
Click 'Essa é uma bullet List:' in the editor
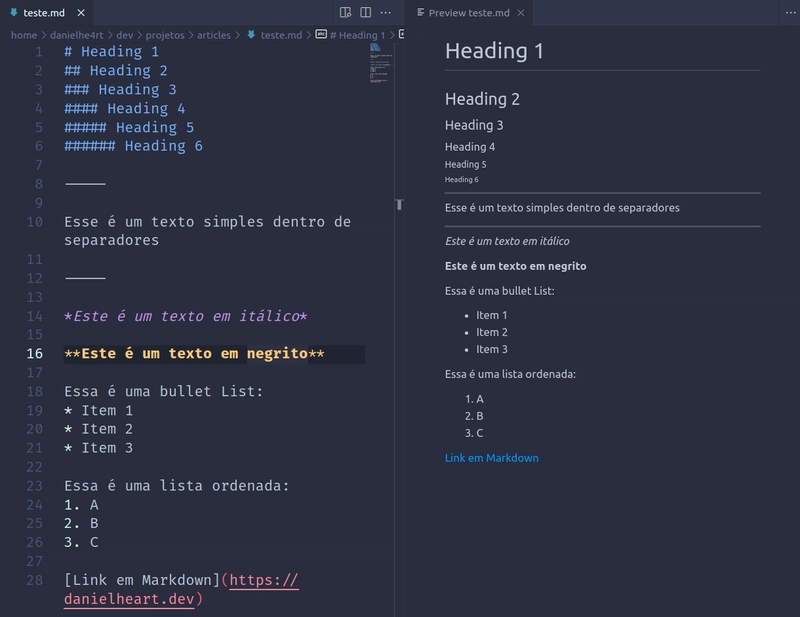click(163, 391)
